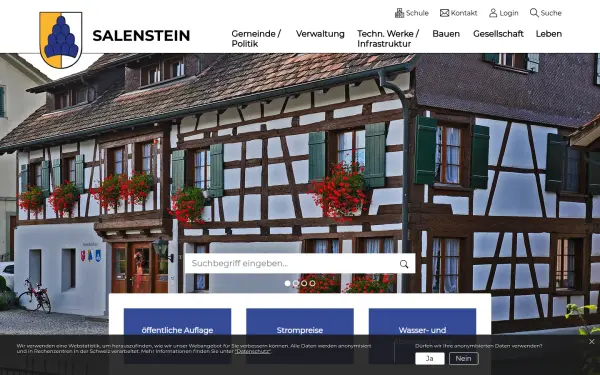Open the Bauen menu
600x375 pixels.
coord(446,34)
